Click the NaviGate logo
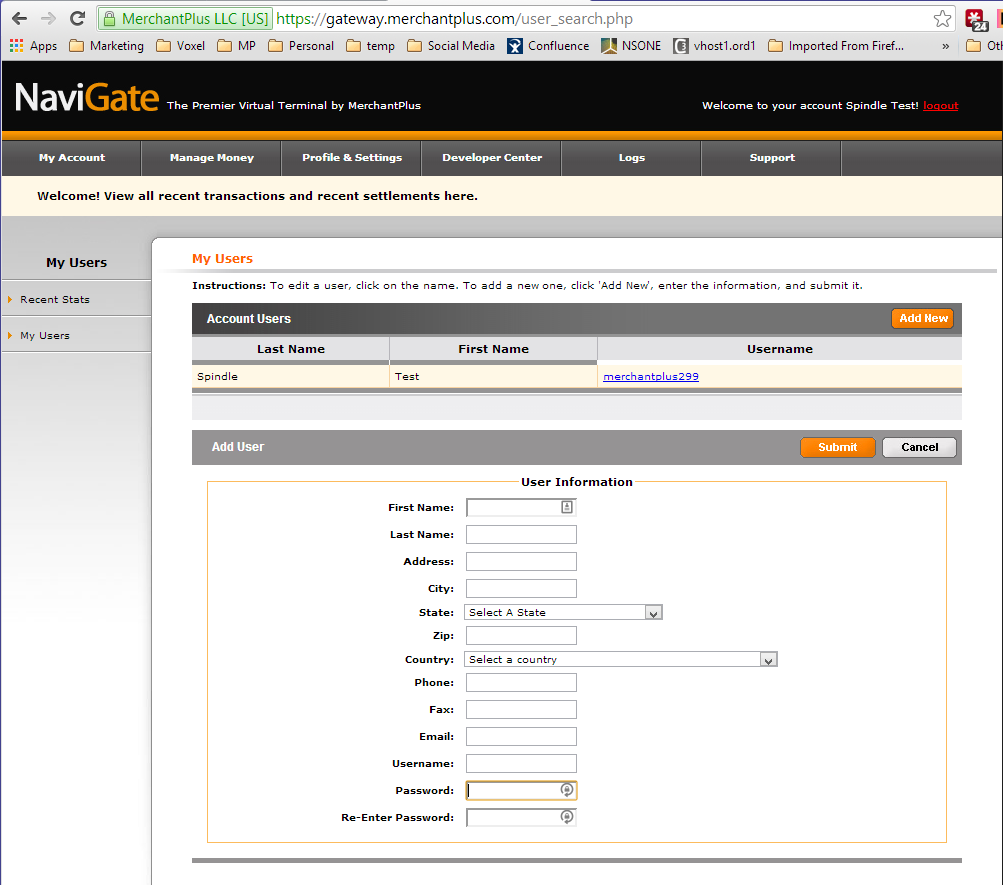The image size is (1003, 885). pos(86,97)
